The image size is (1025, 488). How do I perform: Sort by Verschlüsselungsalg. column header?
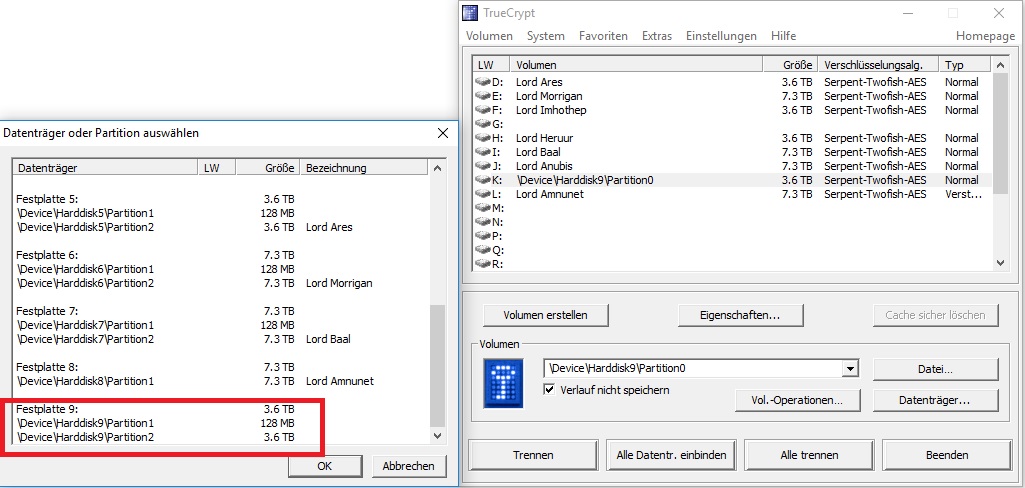[879, 65]
